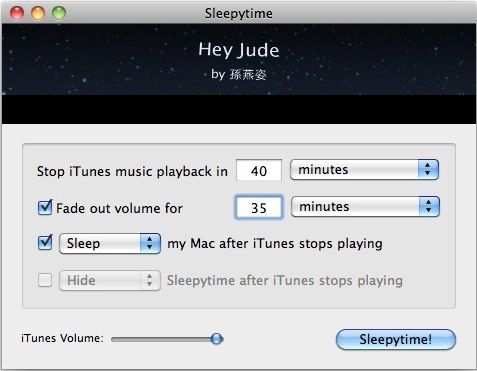
Task: Click the iTunes Volume slider knob
Action: point(217,339)
